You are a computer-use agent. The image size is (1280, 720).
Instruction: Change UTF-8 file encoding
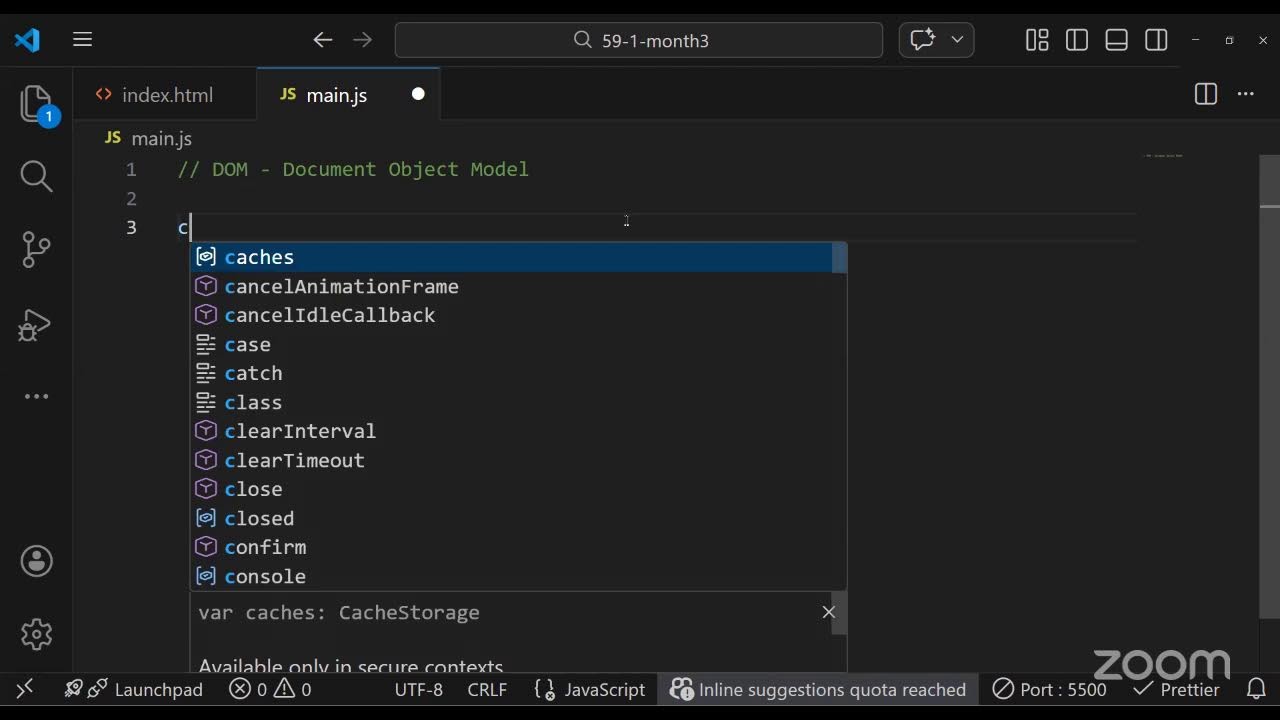[x=418, y=689]
